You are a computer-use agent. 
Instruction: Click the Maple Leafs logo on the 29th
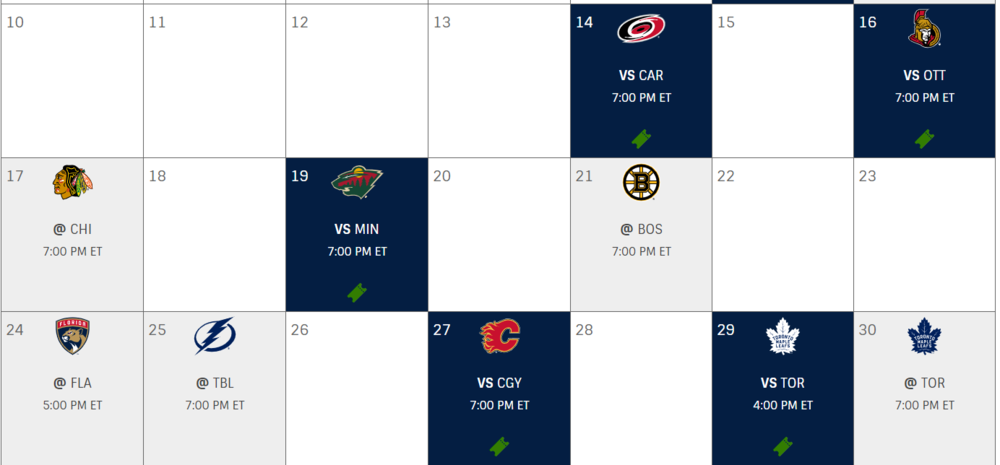coord(783,336)
